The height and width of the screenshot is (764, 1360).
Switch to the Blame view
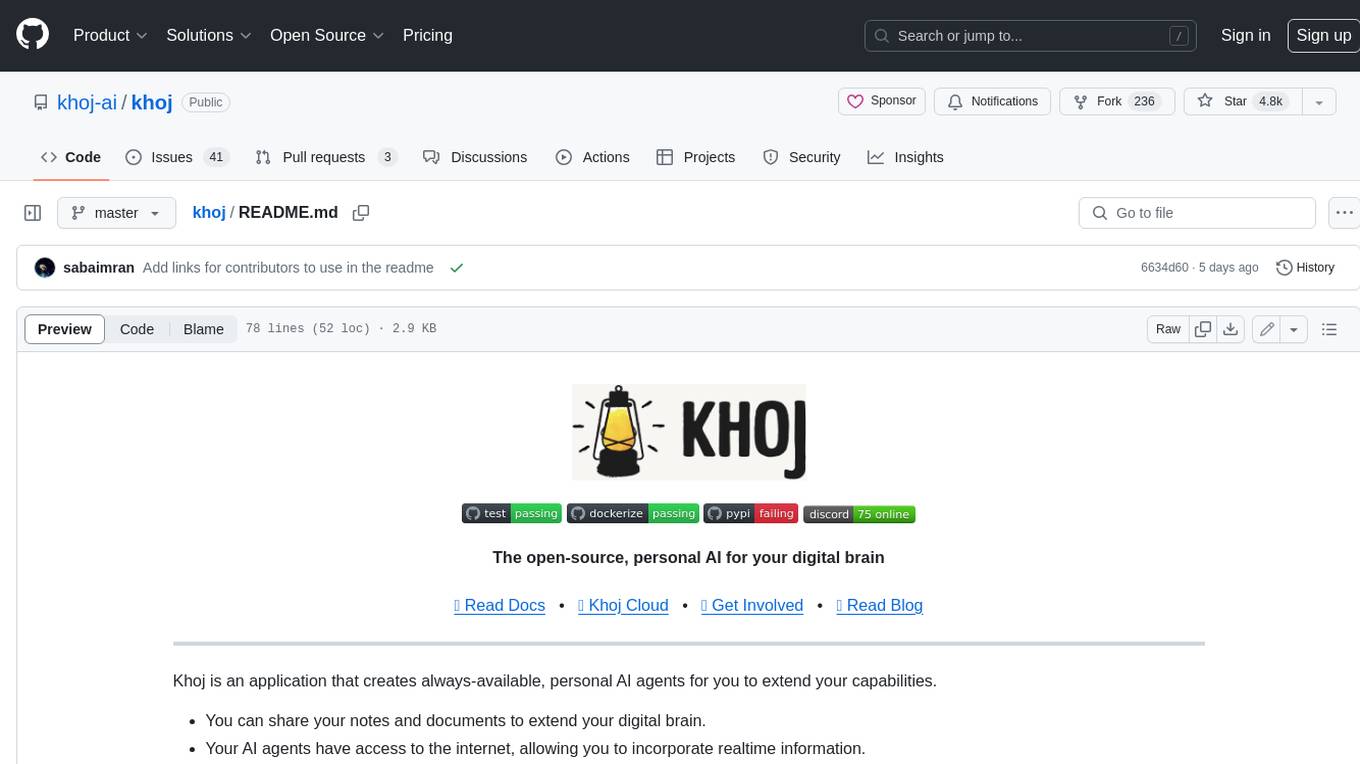click(x=203, y=329)
